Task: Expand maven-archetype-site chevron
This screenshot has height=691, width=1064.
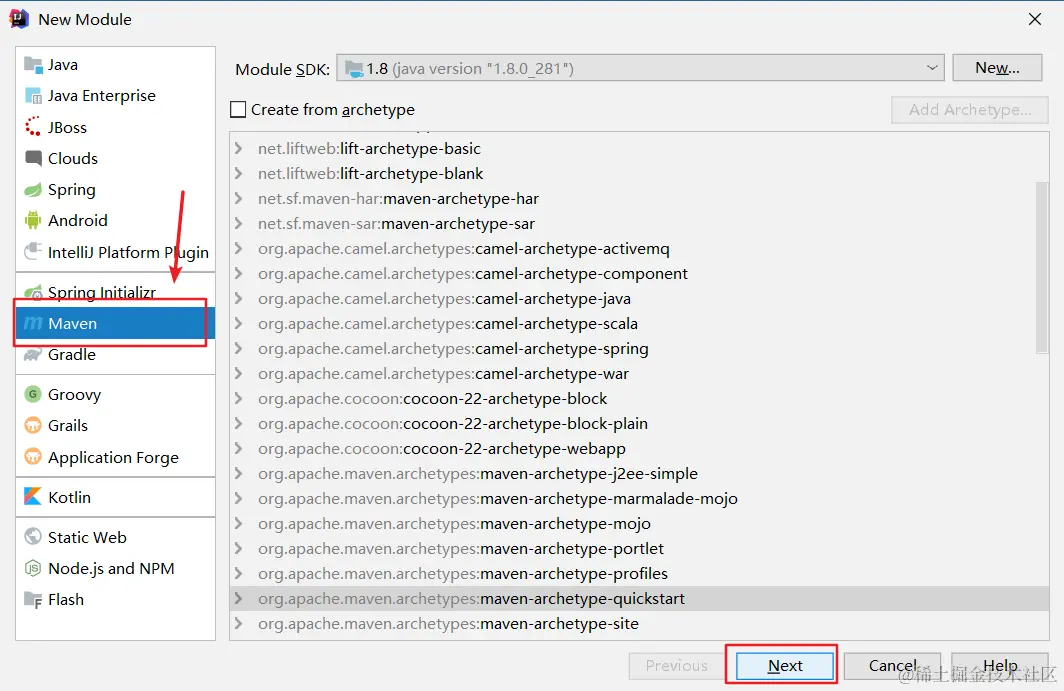Action: pyautogui.click(x=238, y=623)
